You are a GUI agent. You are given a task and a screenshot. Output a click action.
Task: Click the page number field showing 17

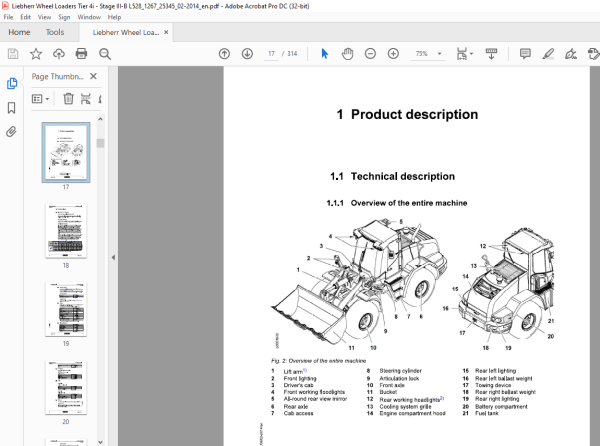(271, 54)
